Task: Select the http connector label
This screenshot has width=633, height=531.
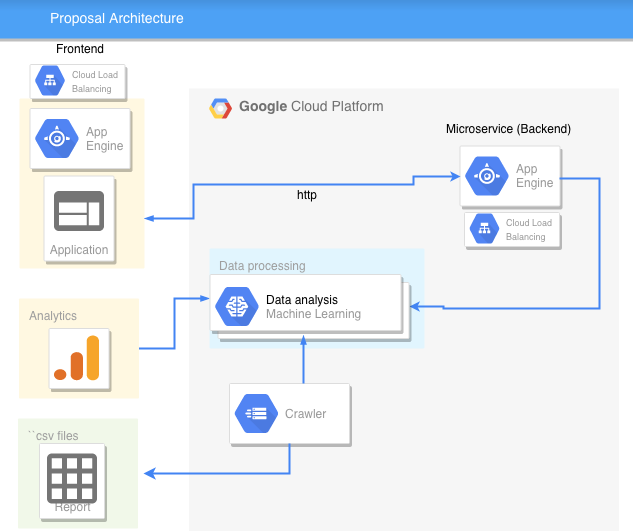Action: (x=307, y=195)
